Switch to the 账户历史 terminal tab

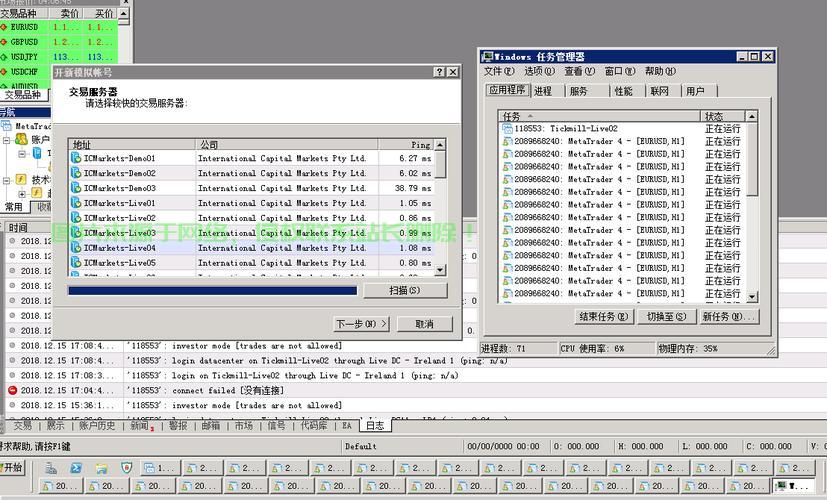click(x=99, y=425)
